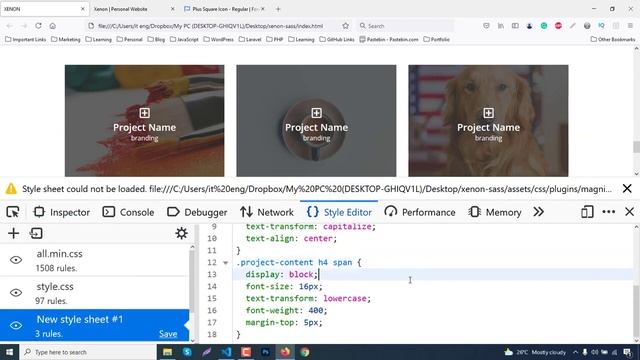The height and width of the screenshot is (360, 640).
Task: Click the address bar URL
Action: (211, 26)
